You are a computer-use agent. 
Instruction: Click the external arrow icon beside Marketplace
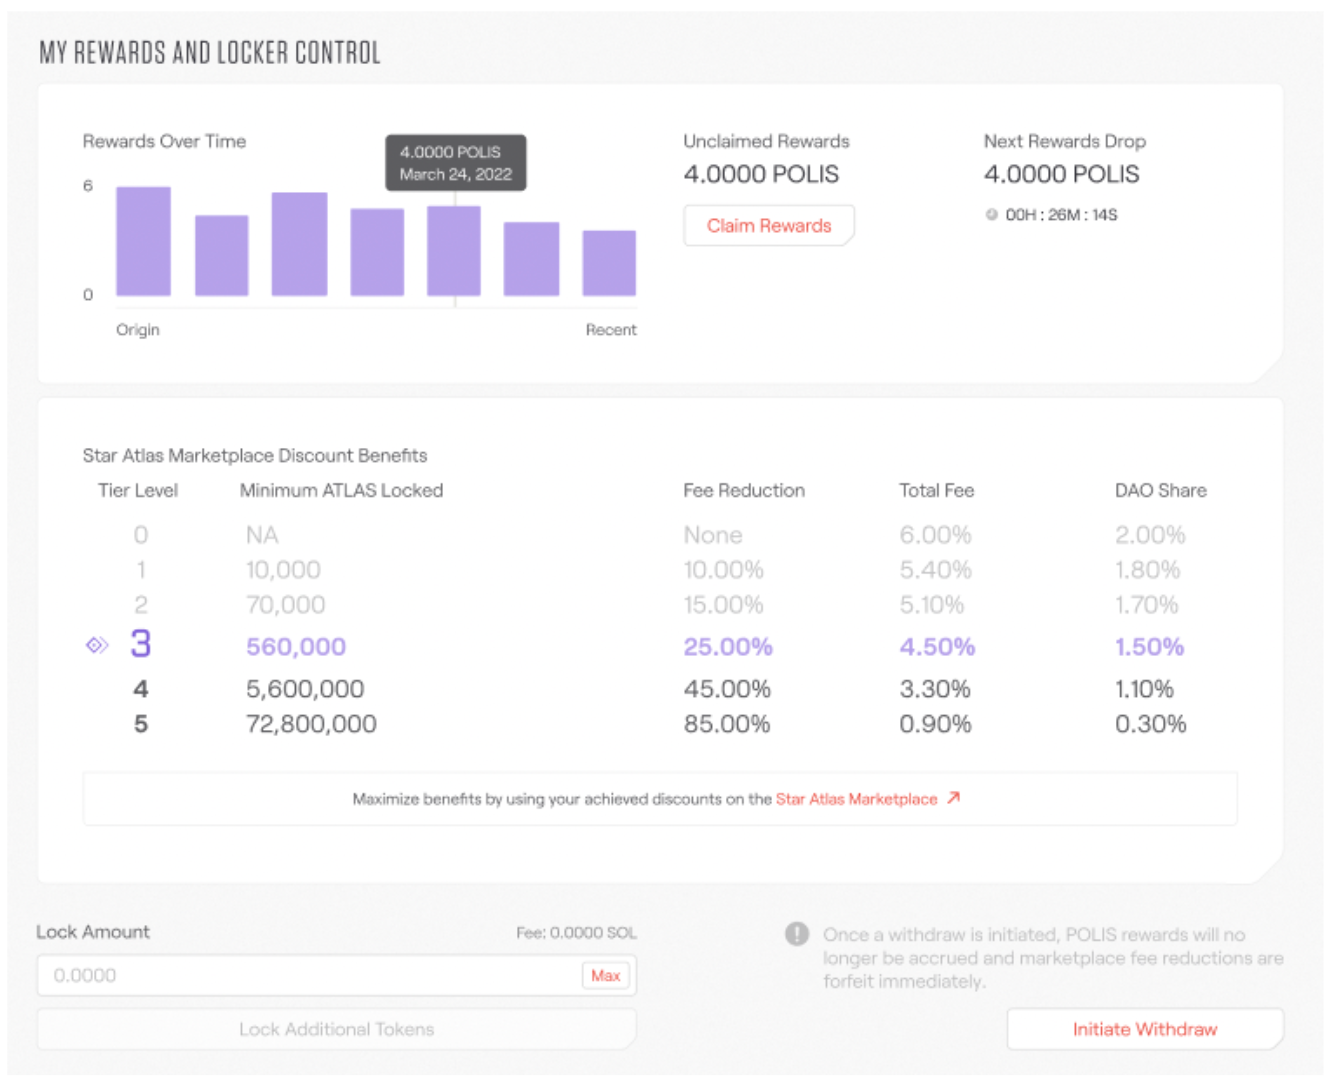(x=954, y=798)
